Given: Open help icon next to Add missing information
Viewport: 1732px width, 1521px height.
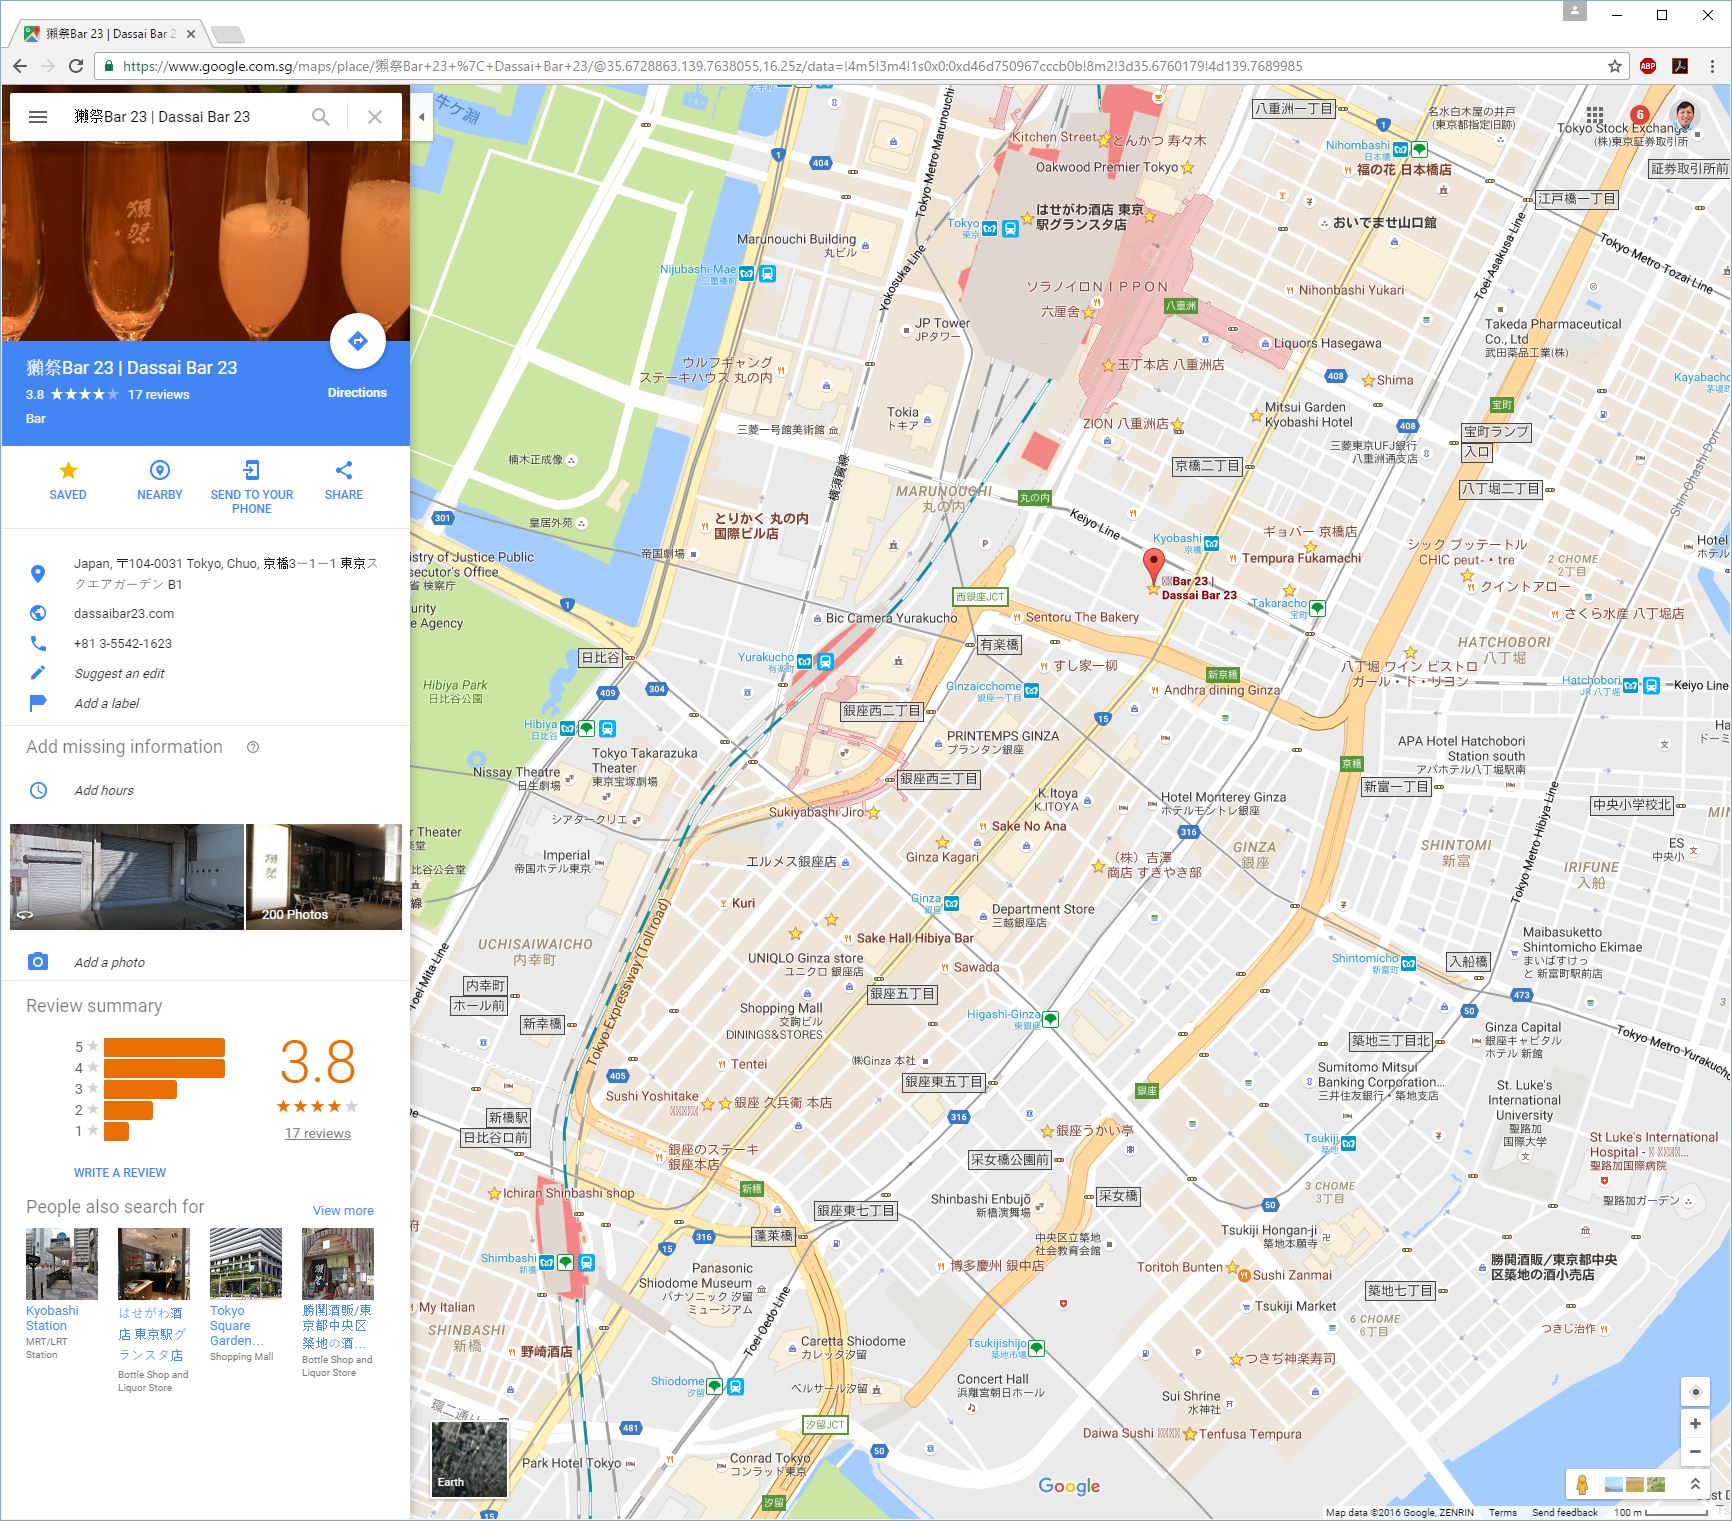Looking at the screenshot, I should click(253, 747).
